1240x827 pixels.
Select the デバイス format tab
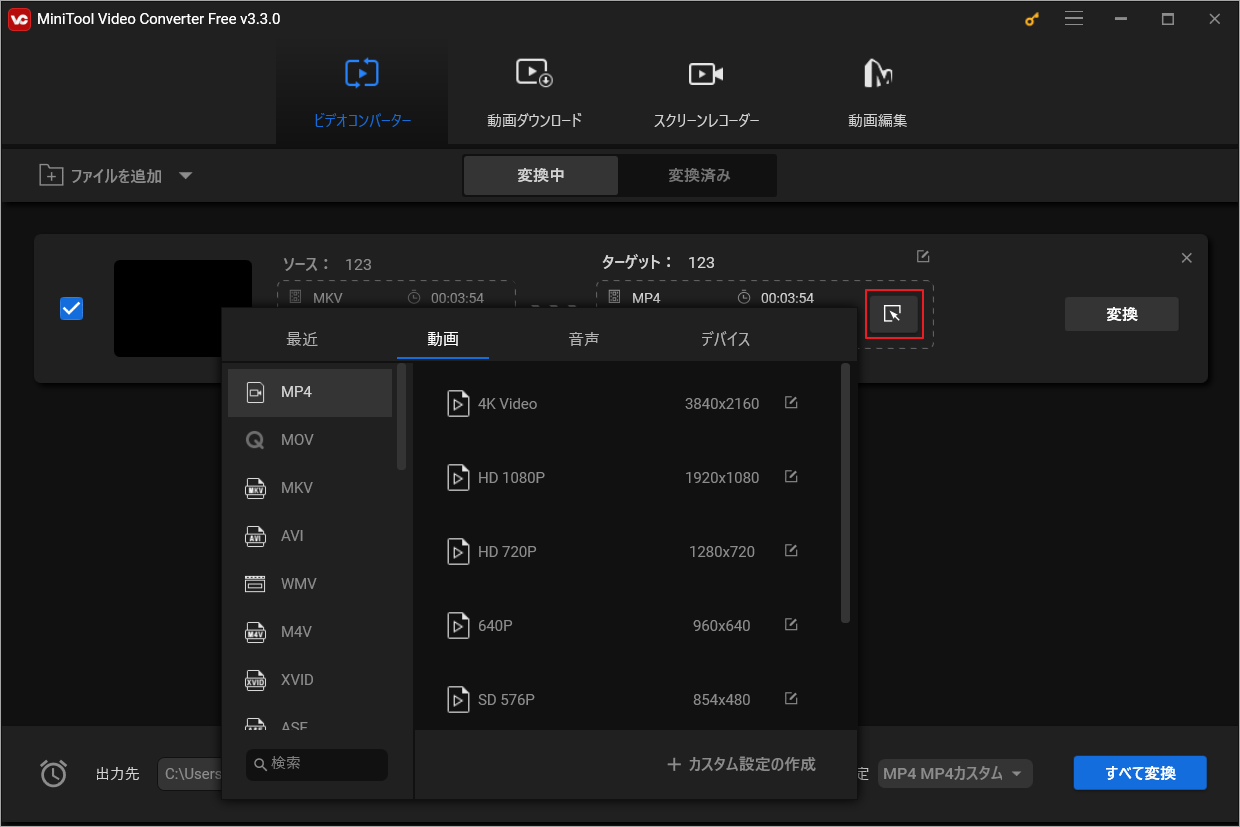coord(725,339)
